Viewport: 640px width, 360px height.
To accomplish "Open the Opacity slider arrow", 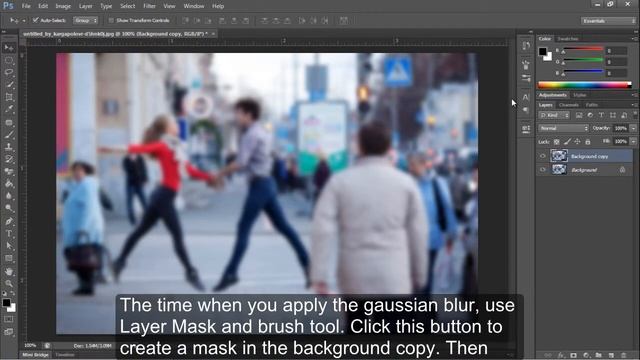I will coord(633,128).
